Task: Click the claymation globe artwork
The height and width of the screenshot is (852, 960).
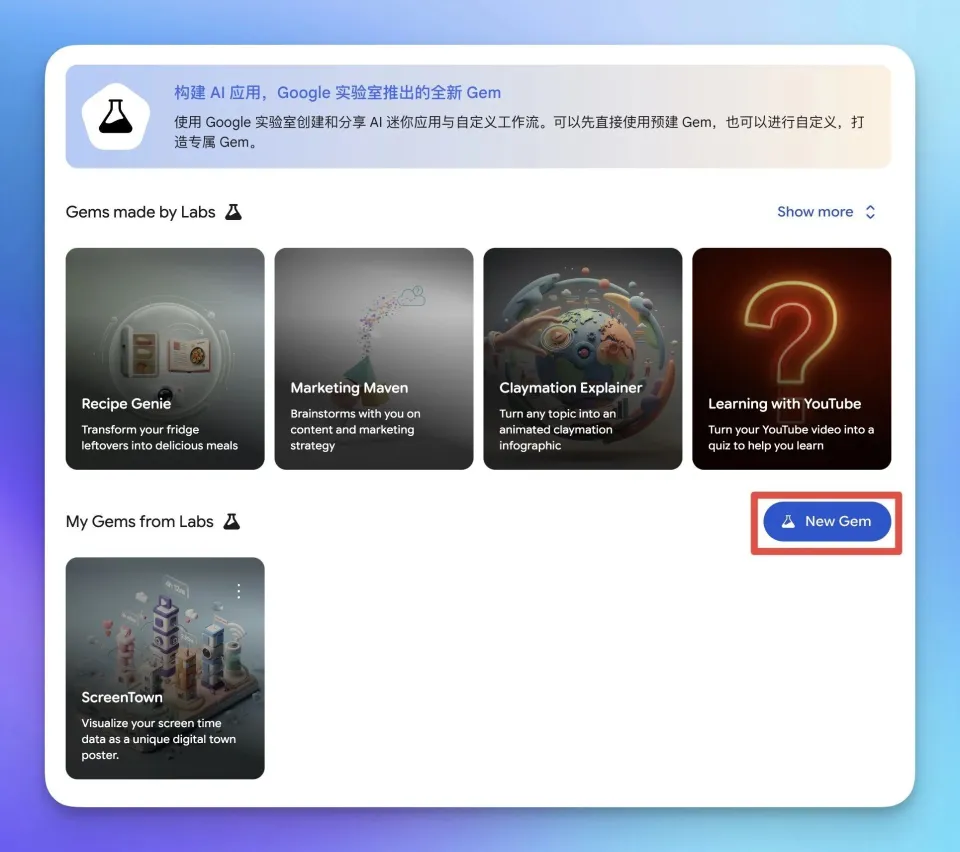Action: [585, 320]
